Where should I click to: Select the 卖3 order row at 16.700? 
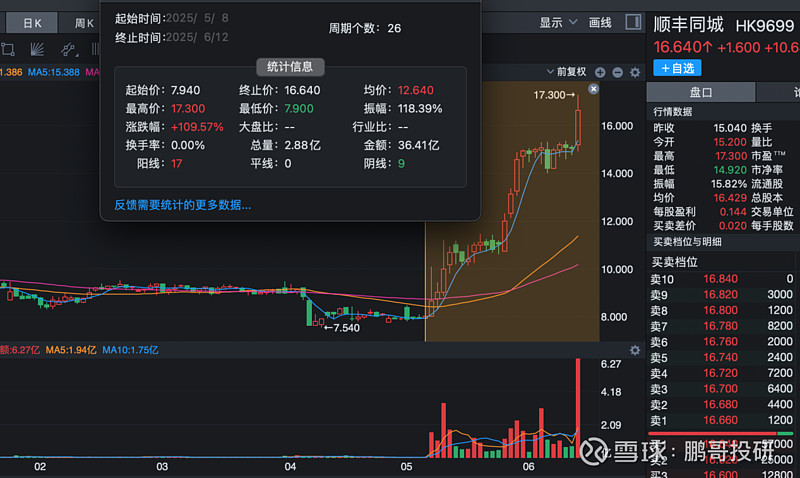722,389
